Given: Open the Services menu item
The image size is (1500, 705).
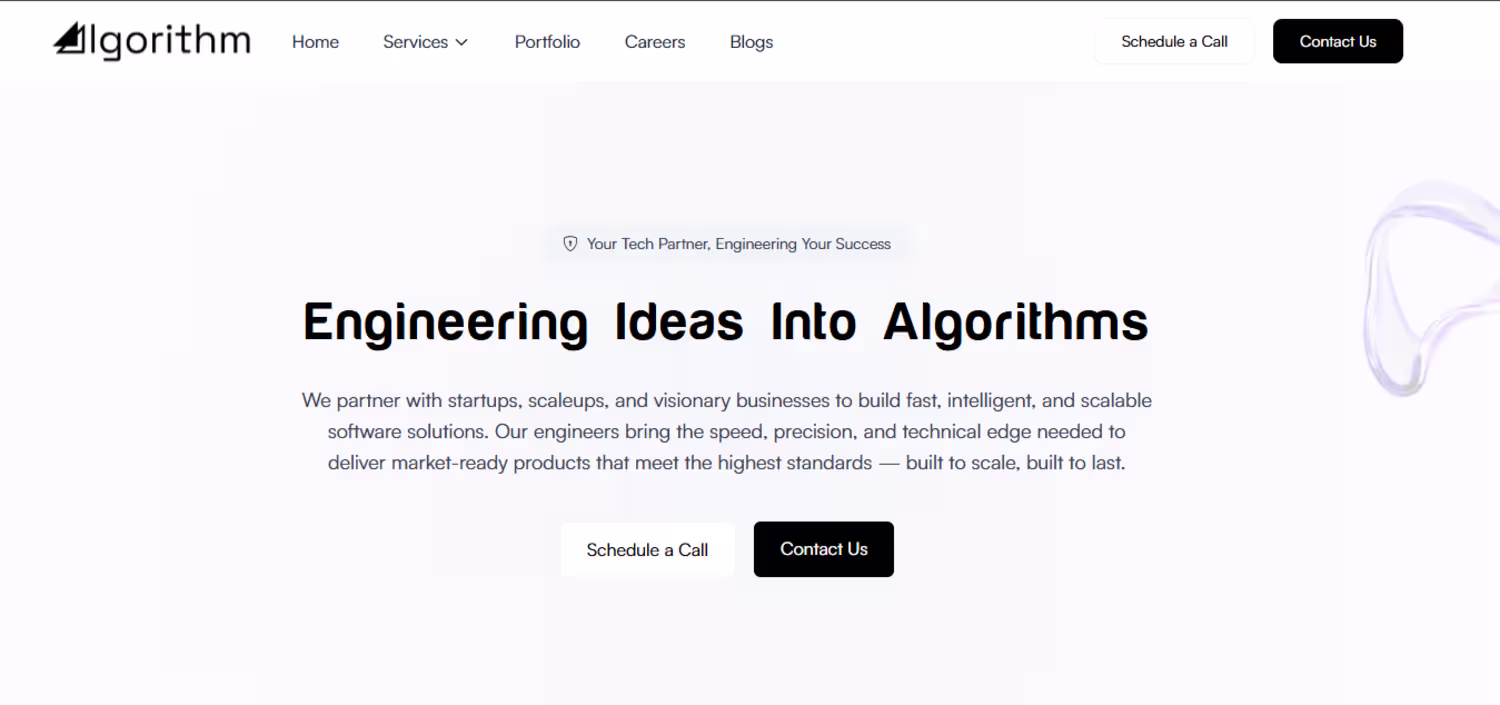Looking at the screenshot, I should [x=415, y=42].
